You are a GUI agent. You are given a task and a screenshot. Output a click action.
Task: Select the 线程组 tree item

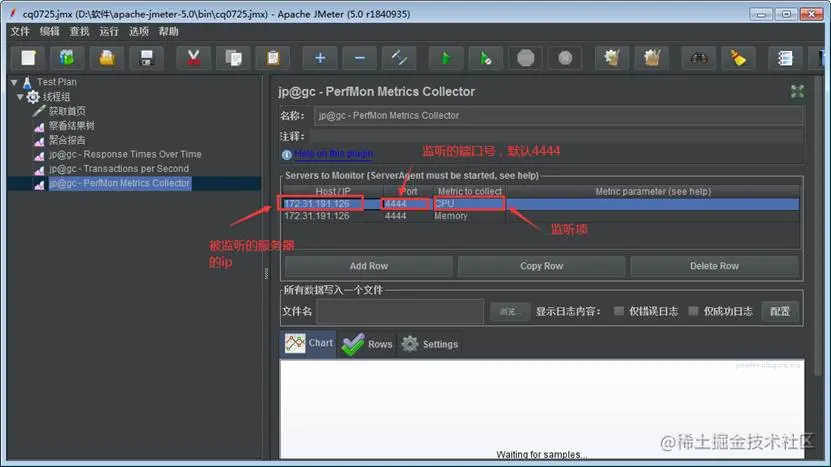(56, 96)
